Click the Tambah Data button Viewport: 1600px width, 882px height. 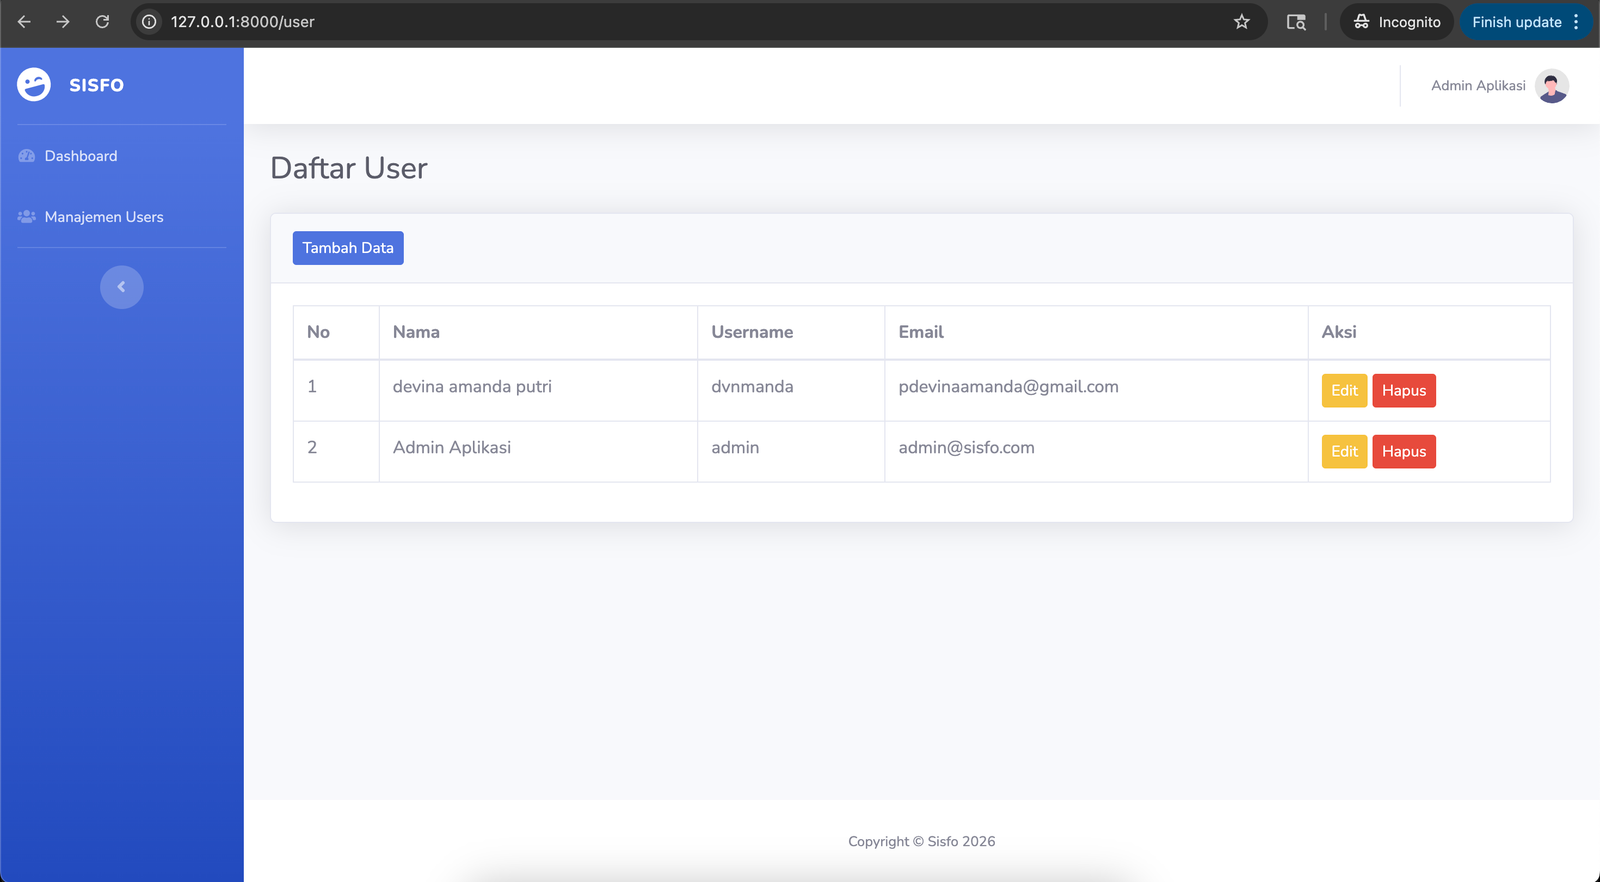pyautogui.click(x=348, y=248)
